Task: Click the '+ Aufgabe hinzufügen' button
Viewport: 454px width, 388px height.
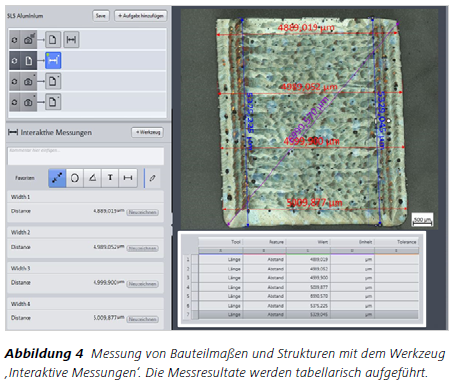Action: (x=141, y=16)
